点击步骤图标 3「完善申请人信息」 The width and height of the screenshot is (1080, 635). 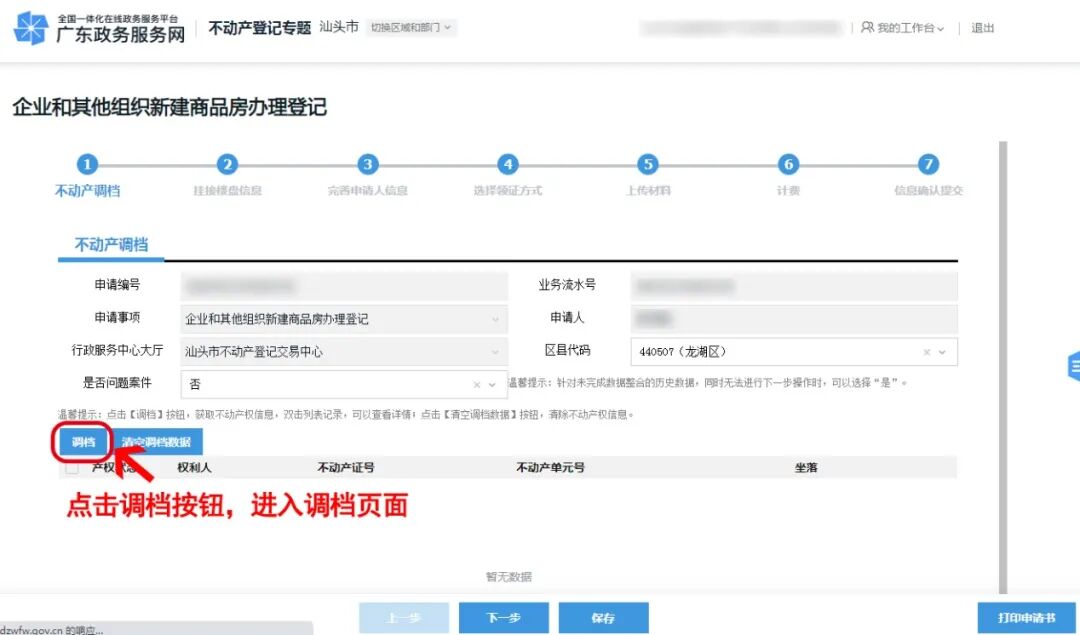point(367,164)
